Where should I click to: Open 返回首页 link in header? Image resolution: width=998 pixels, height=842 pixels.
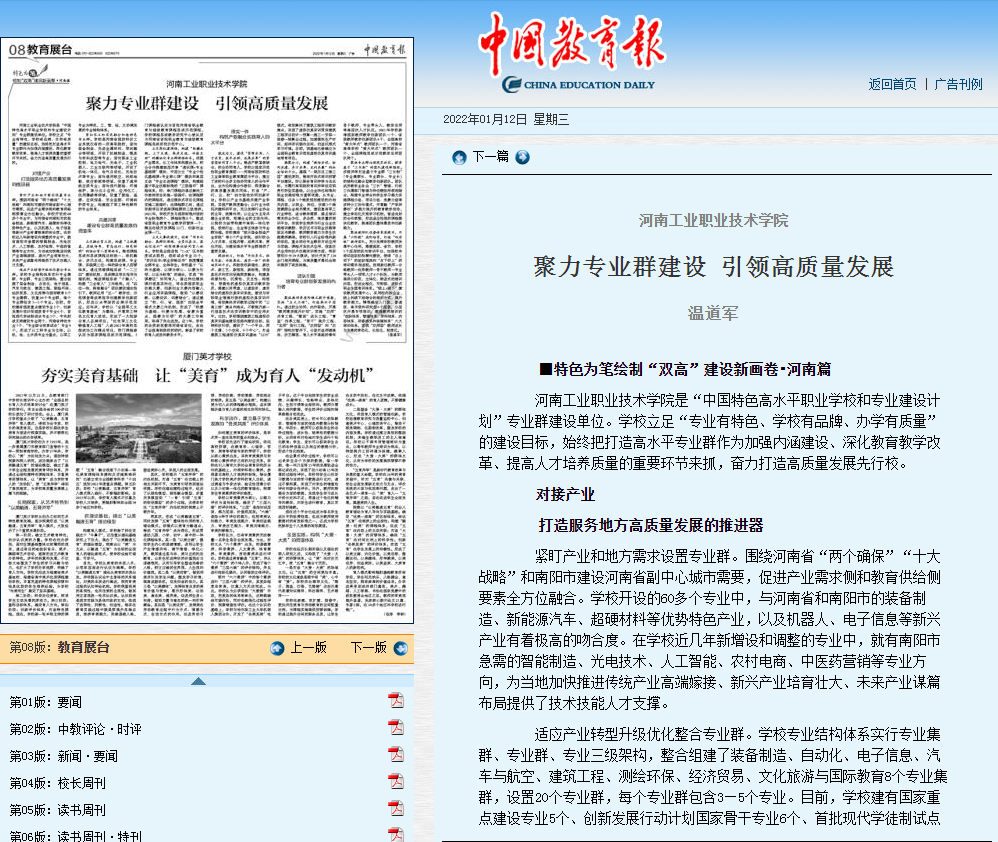tap(892, 84)
